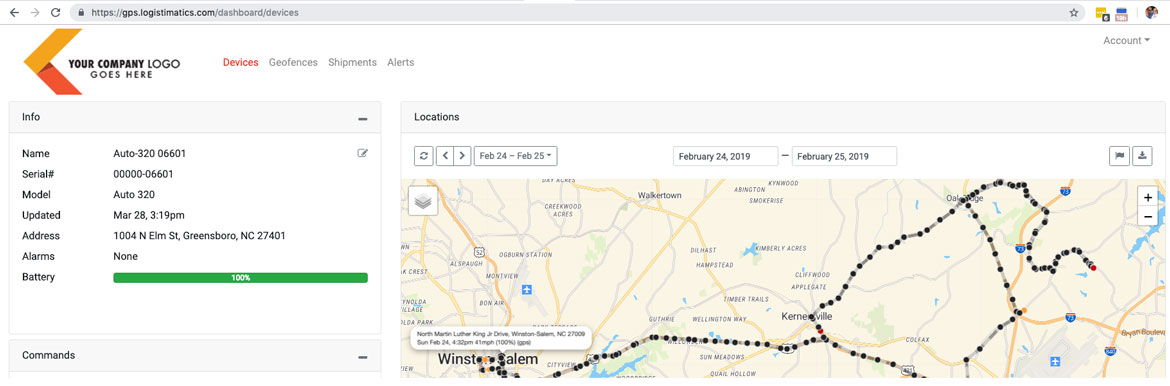Open the Geofences tab
This screenshot has height=386, width=1170.
pyautogui.click(x=293, y=63)
